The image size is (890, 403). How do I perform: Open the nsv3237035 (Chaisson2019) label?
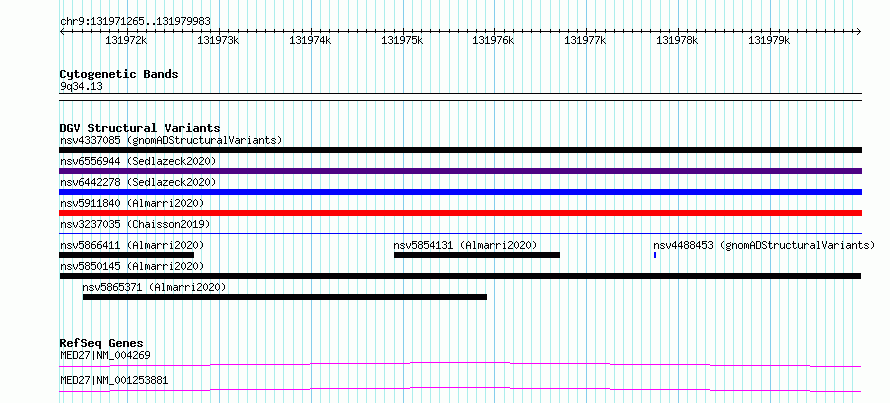(135, 224)
